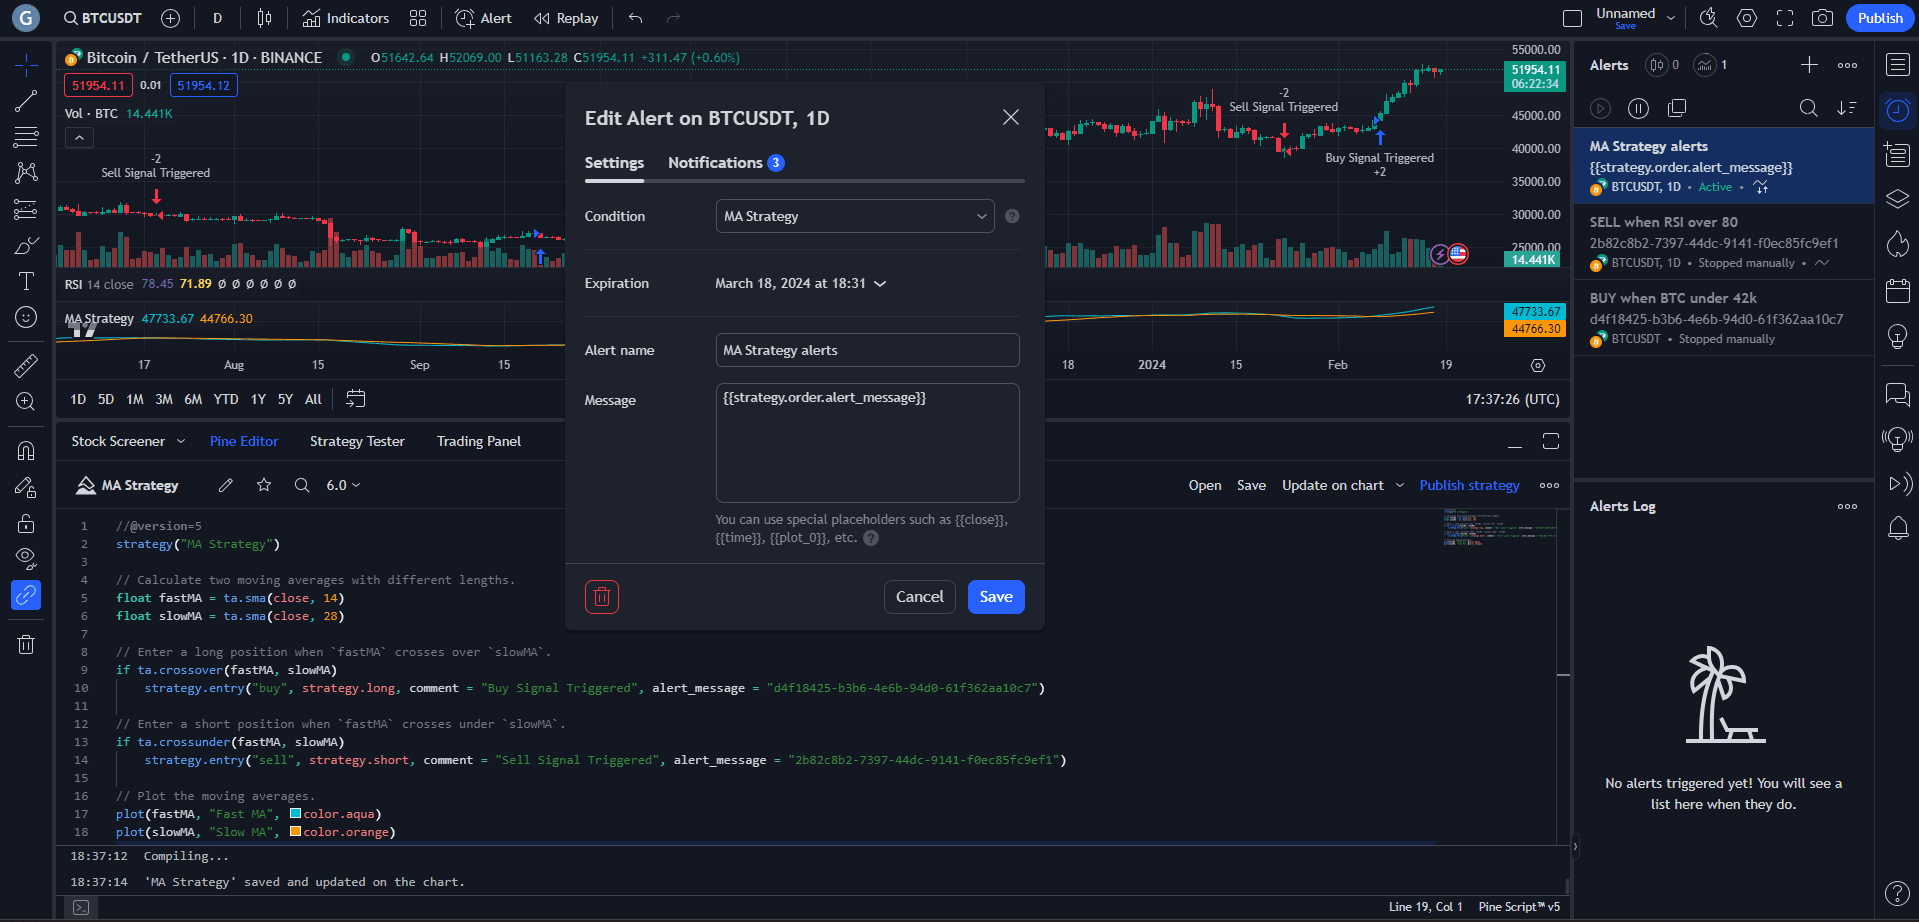The height and width of the screenshot is (922, 1919).
Task: Collapse the indicator legend arrow
Action: [x=79, y=137]
